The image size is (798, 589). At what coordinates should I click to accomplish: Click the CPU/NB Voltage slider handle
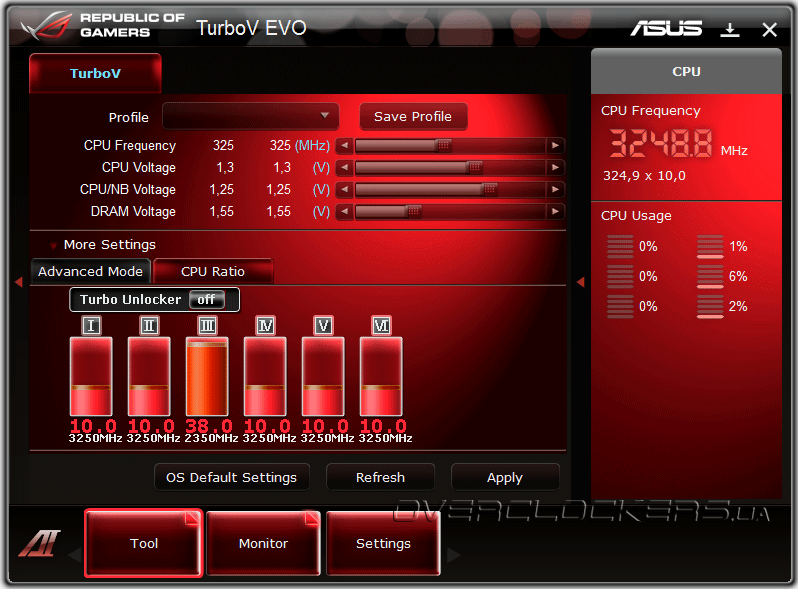(x=490, y=189)
